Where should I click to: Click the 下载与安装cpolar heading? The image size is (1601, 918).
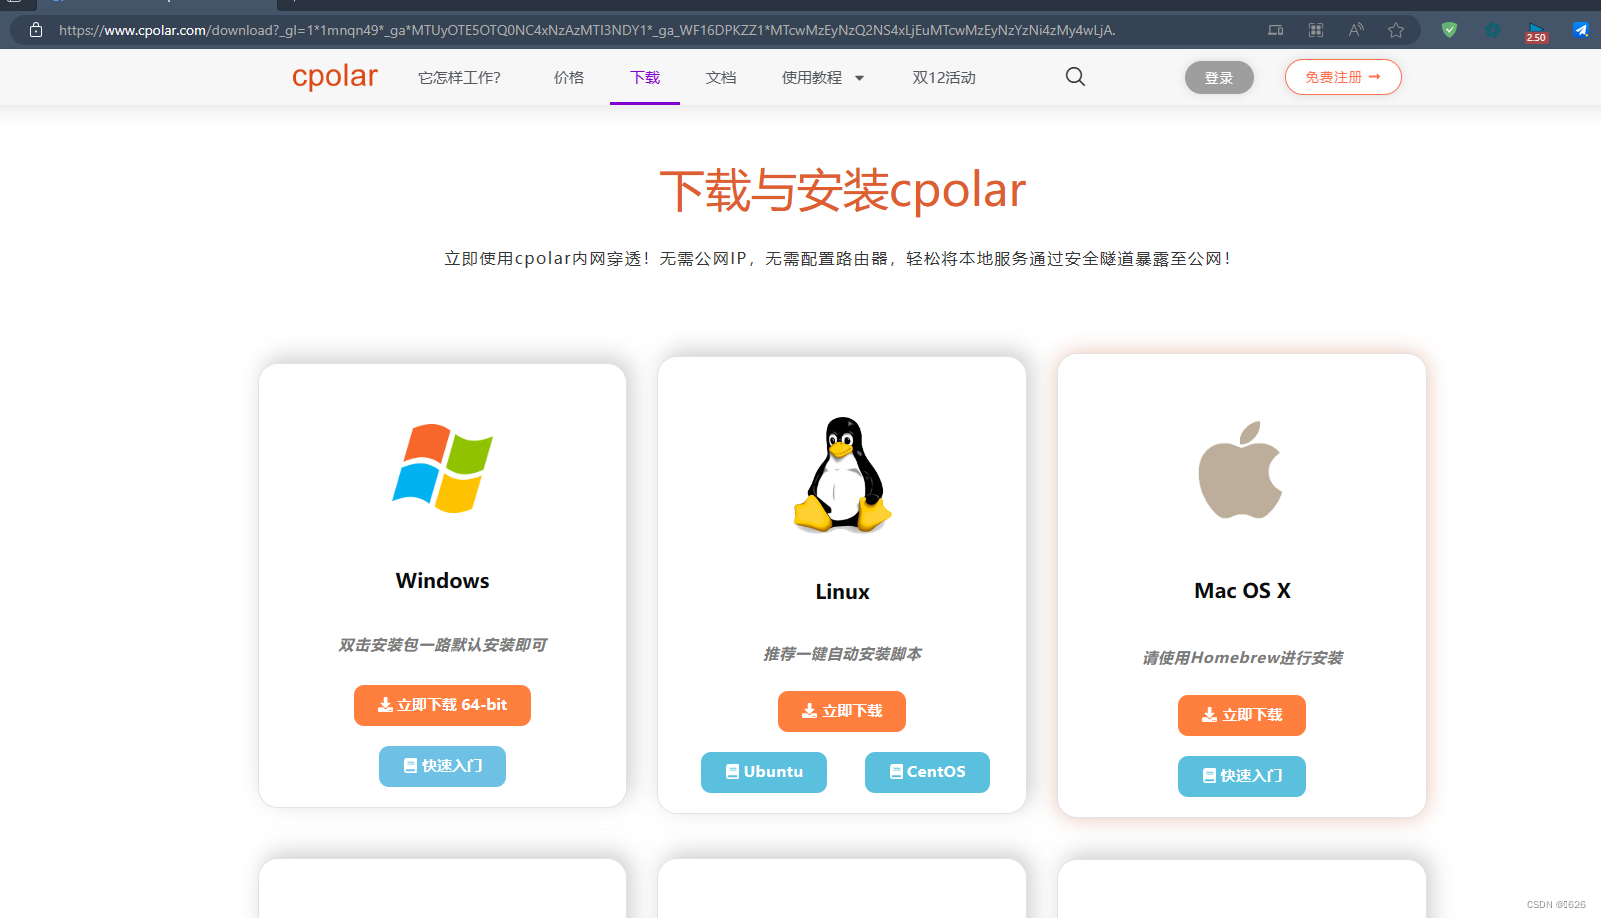842,190
